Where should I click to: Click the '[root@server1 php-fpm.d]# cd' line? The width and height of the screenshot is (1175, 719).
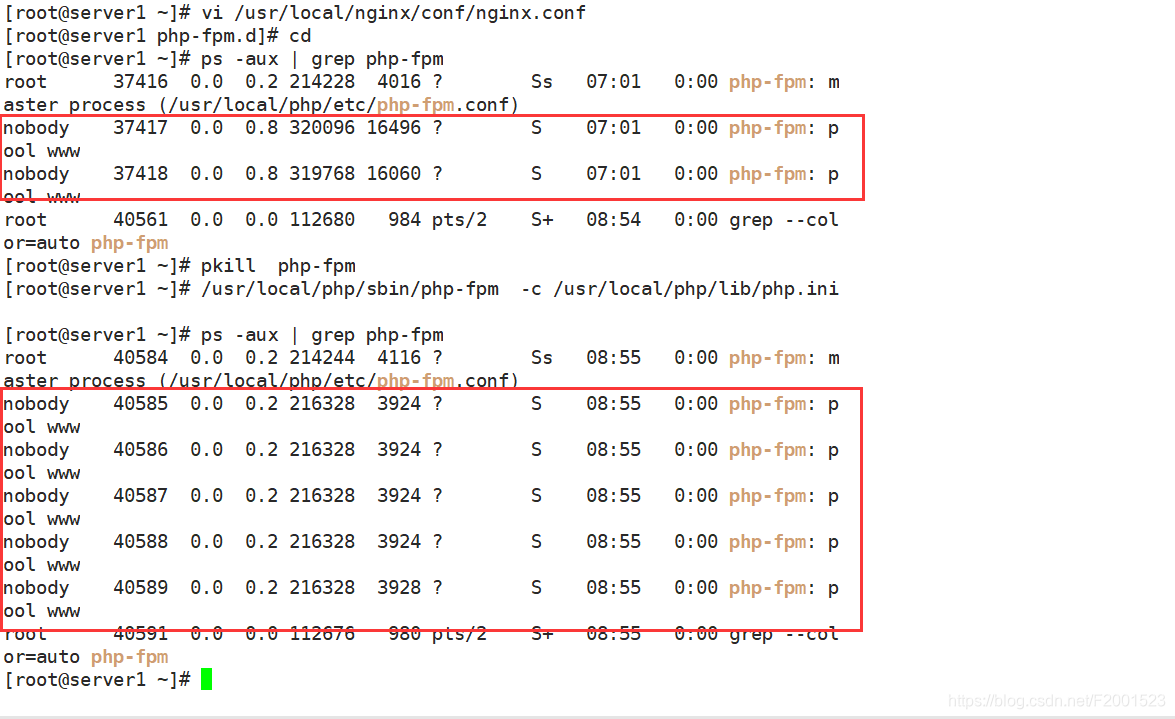(x=157, y=36)
